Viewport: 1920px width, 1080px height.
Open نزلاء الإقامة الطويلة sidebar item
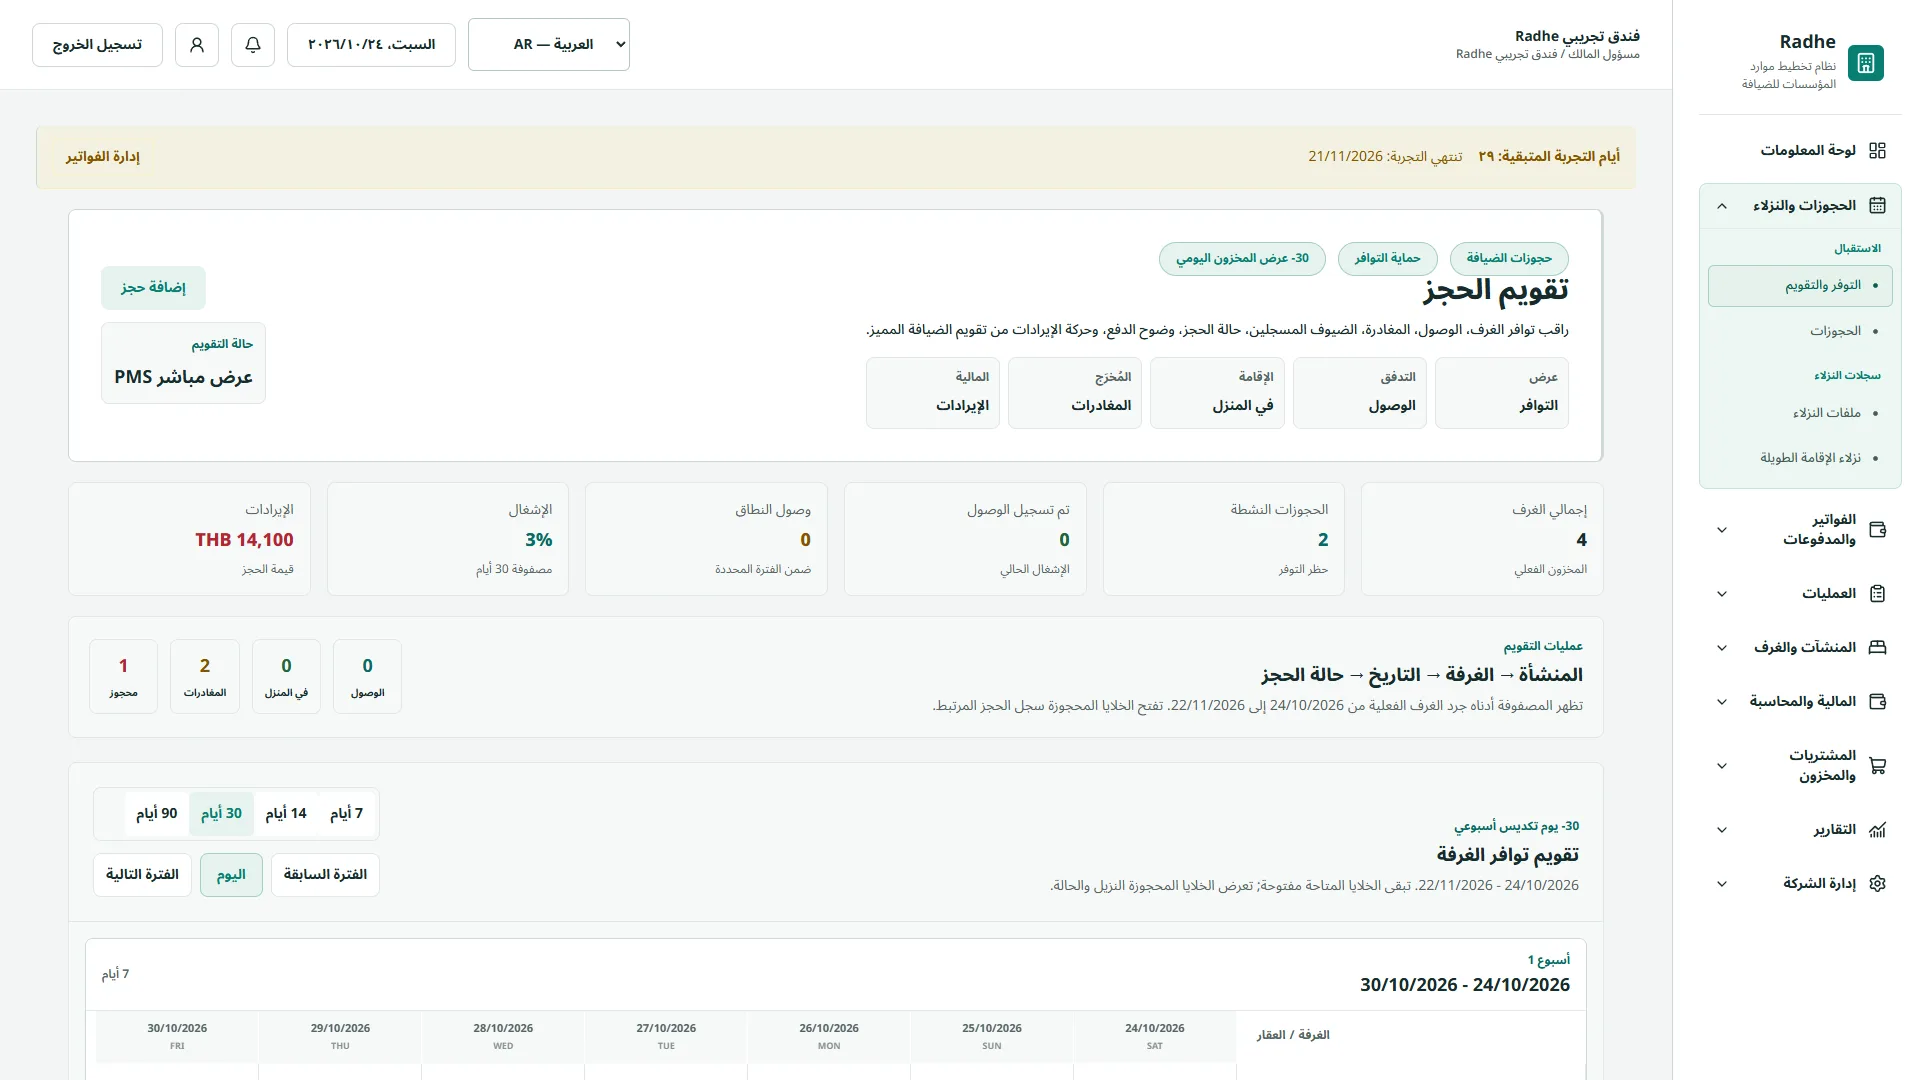[x=1800, y=458]
